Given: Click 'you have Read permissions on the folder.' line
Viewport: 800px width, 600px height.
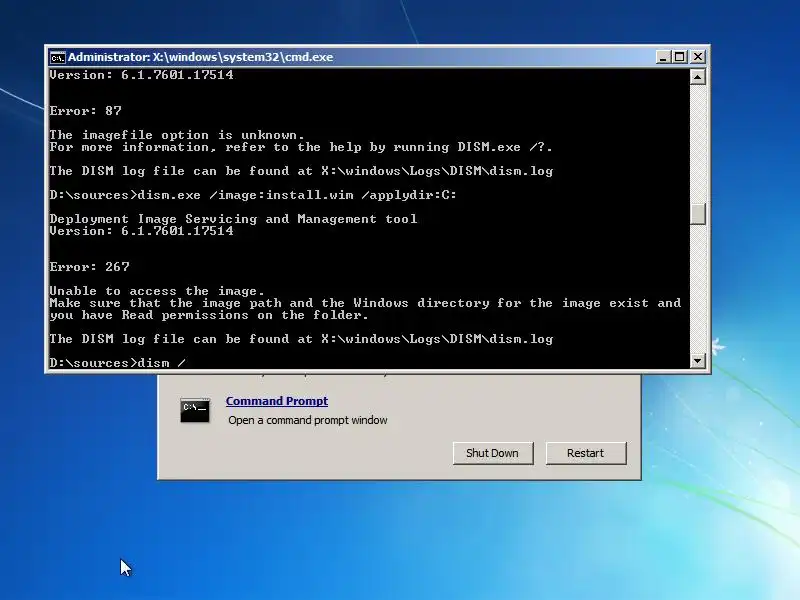Looking at the screenshot, I should pyautogui.click(x=209, y=315).
